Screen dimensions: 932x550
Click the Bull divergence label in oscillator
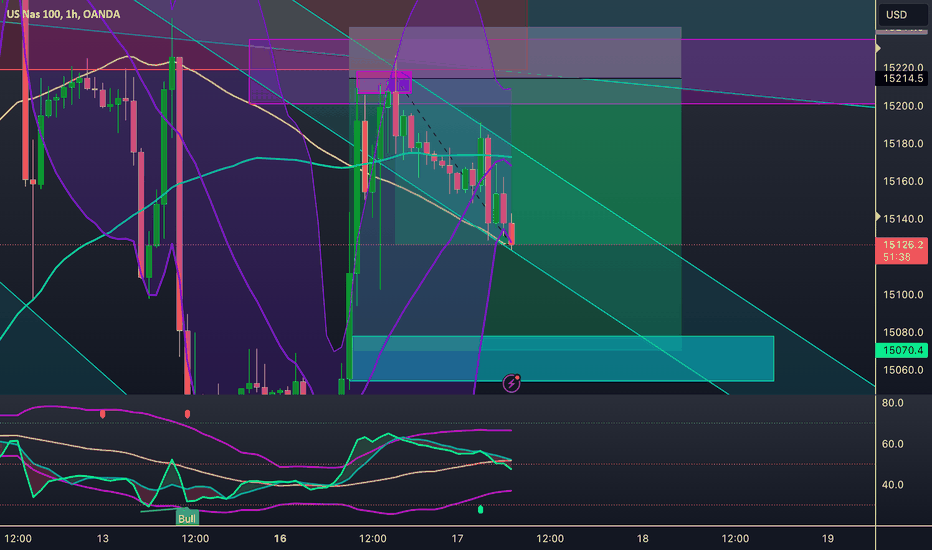[x=187, y=518]
